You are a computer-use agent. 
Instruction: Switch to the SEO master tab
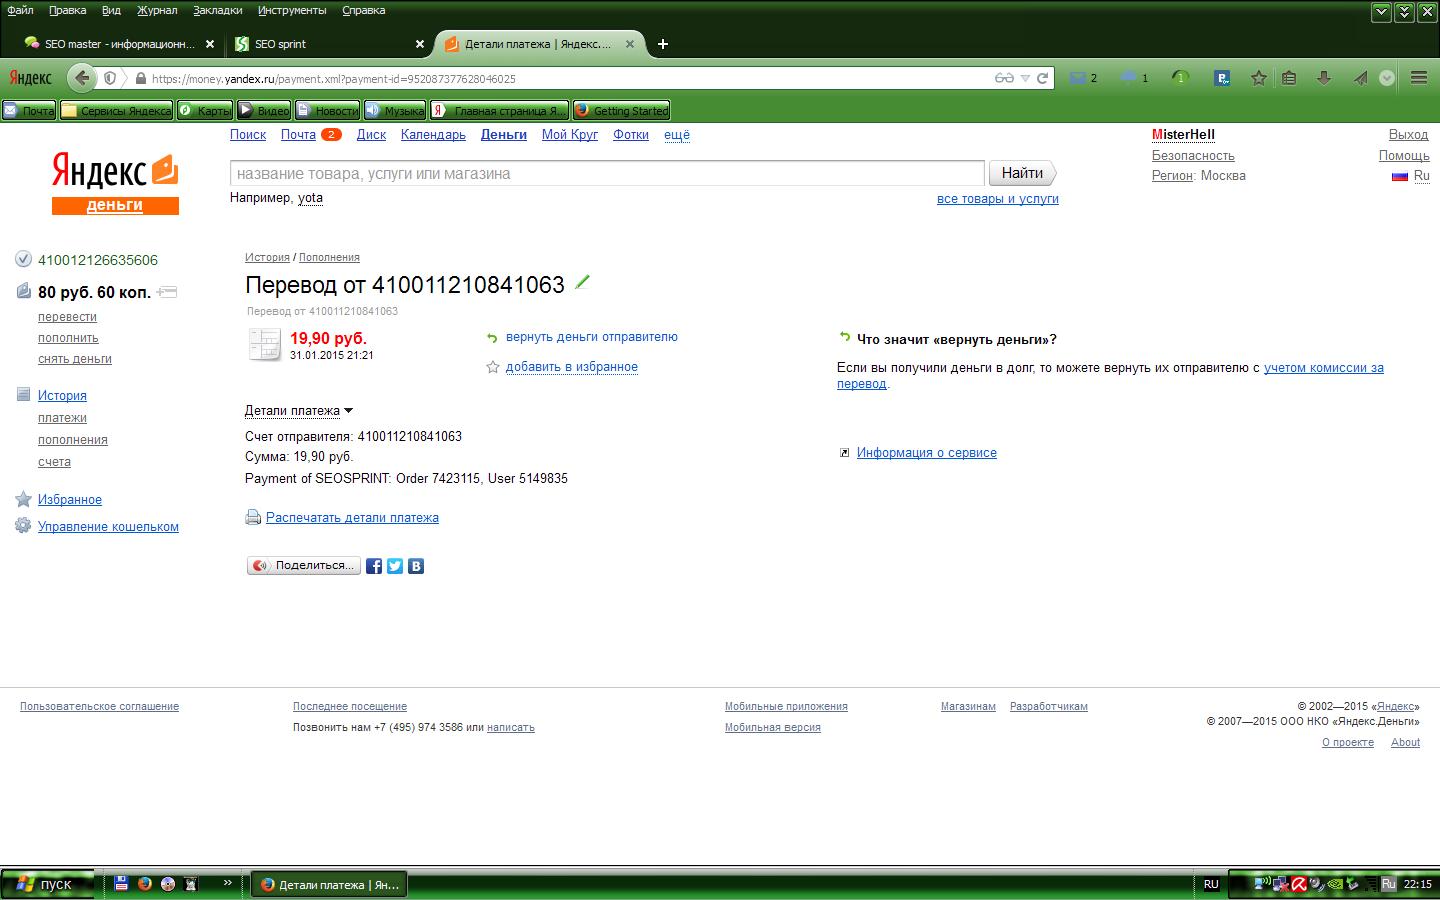(x=119, y=44)
